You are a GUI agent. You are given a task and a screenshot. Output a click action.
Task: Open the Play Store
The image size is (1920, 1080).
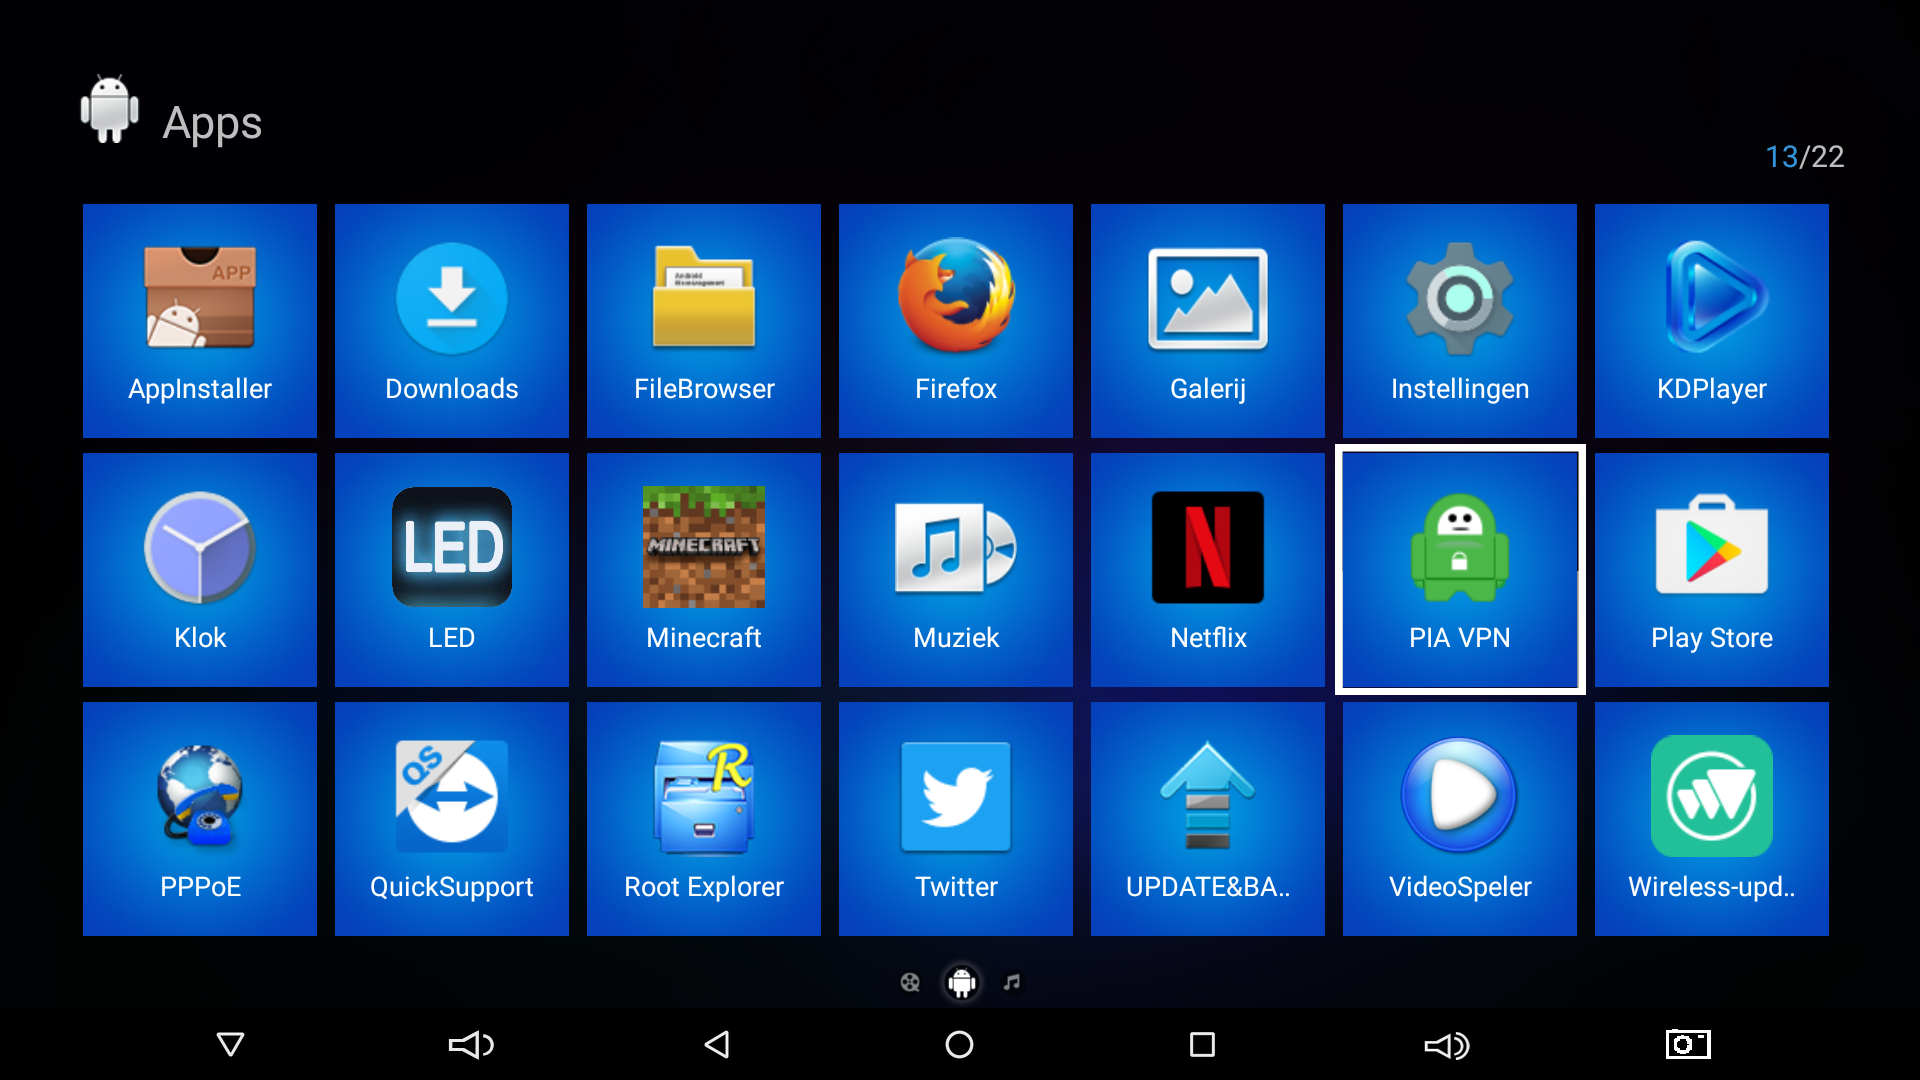coord(1712,570)
